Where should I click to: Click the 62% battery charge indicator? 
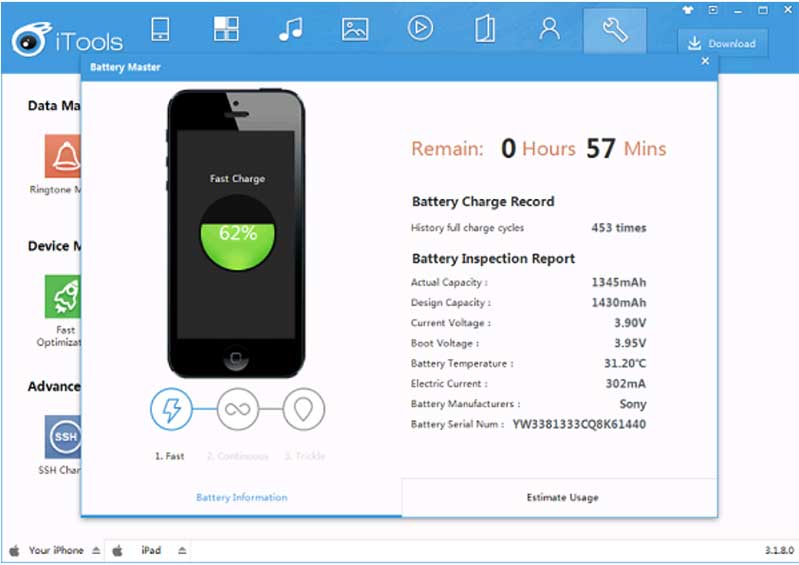[238, 233]
